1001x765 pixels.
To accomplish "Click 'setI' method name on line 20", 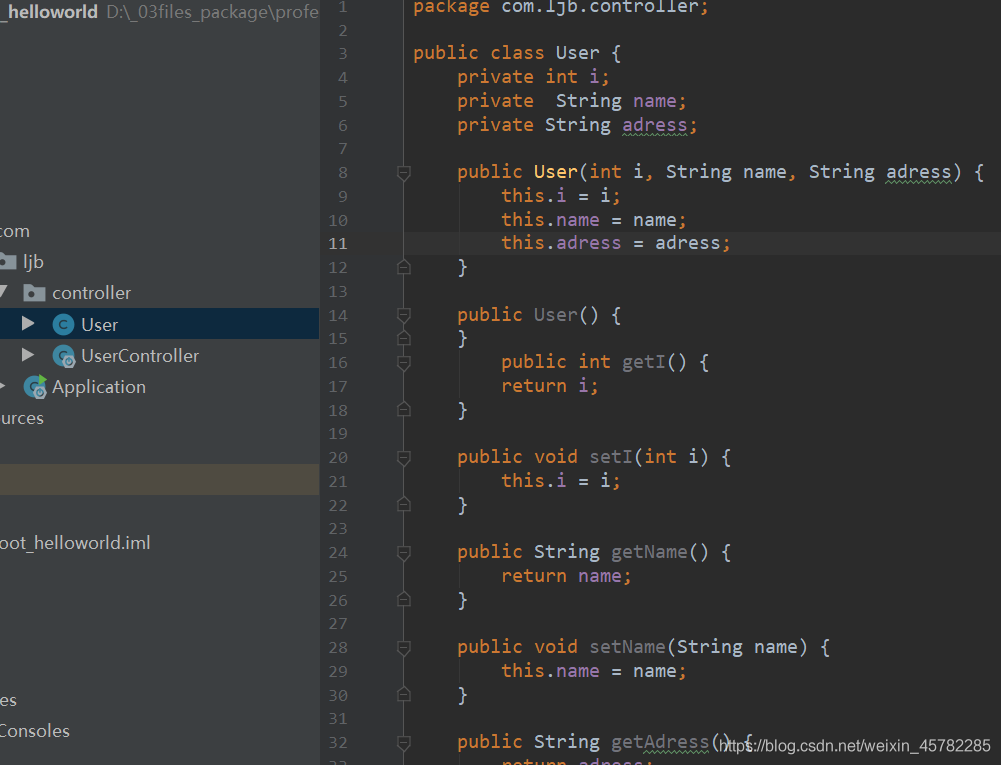I will coord(611,457).
